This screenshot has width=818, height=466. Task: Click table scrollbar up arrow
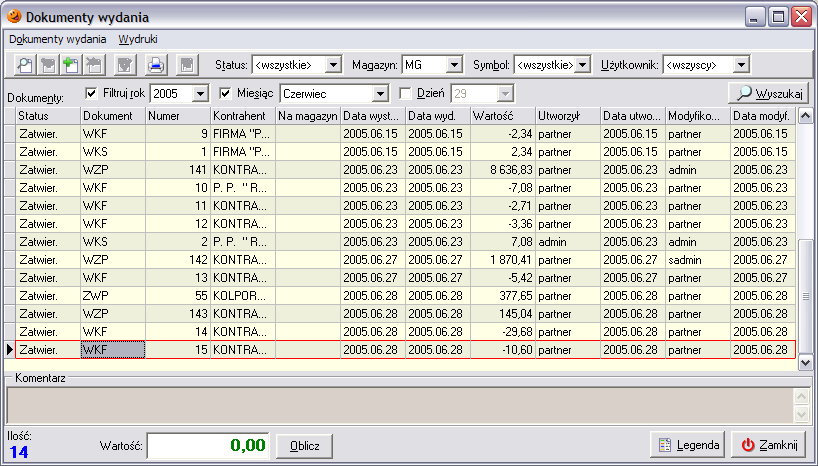pyautogui.click(x=805, y=116)
